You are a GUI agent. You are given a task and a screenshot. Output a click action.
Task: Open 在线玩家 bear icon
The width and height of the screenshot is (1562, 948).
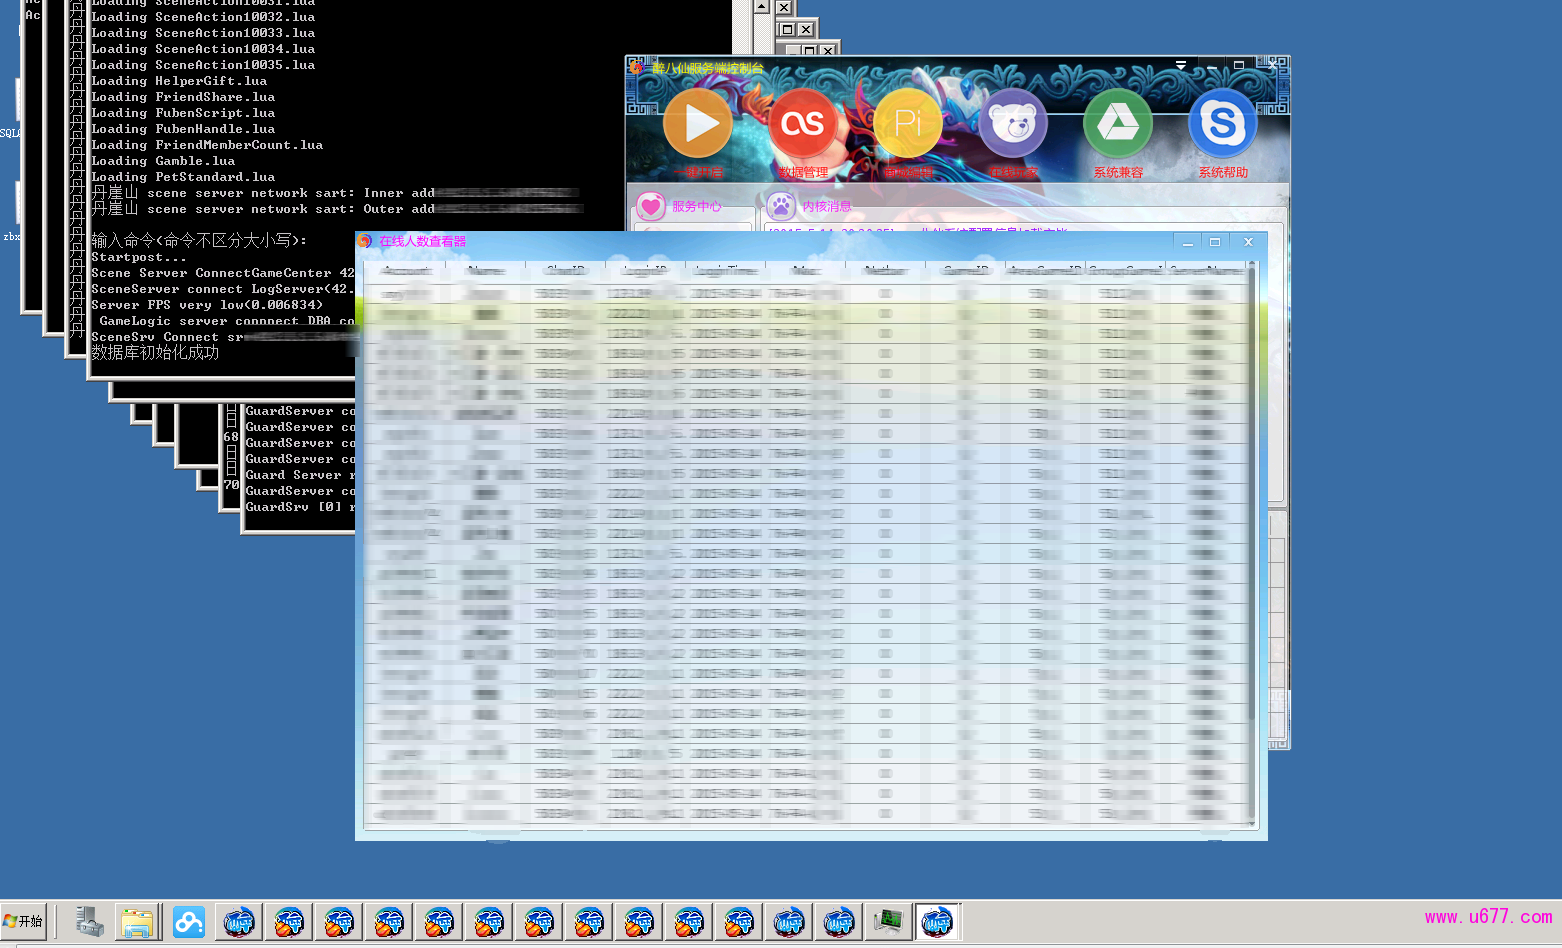click(x=1013, y=124)
